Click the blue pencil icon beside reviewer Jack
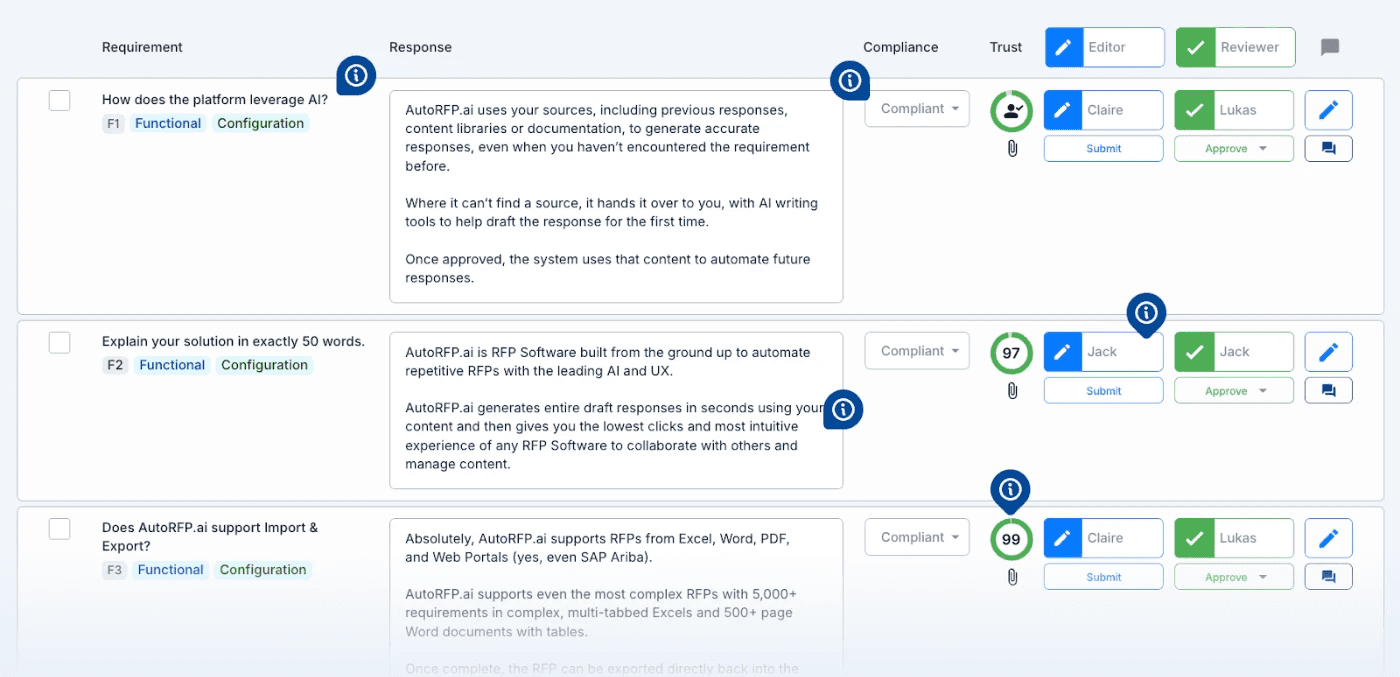Viewport: 1400px width, 677px height. (x=1328, y=351)
